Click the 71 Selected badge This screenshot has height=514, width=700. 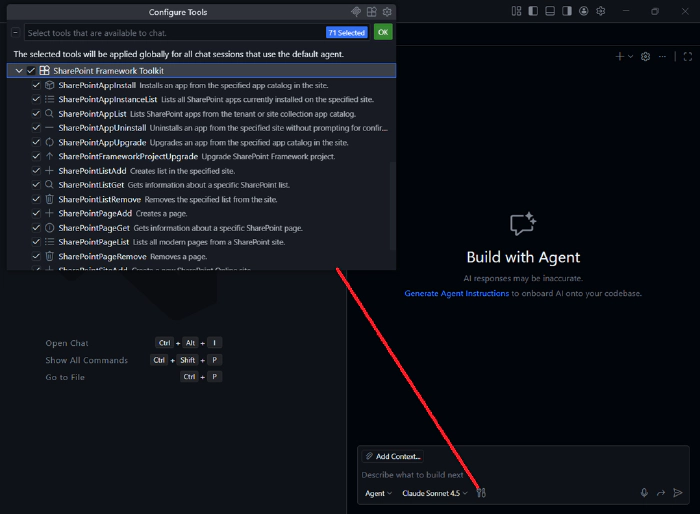coord(347,33)
